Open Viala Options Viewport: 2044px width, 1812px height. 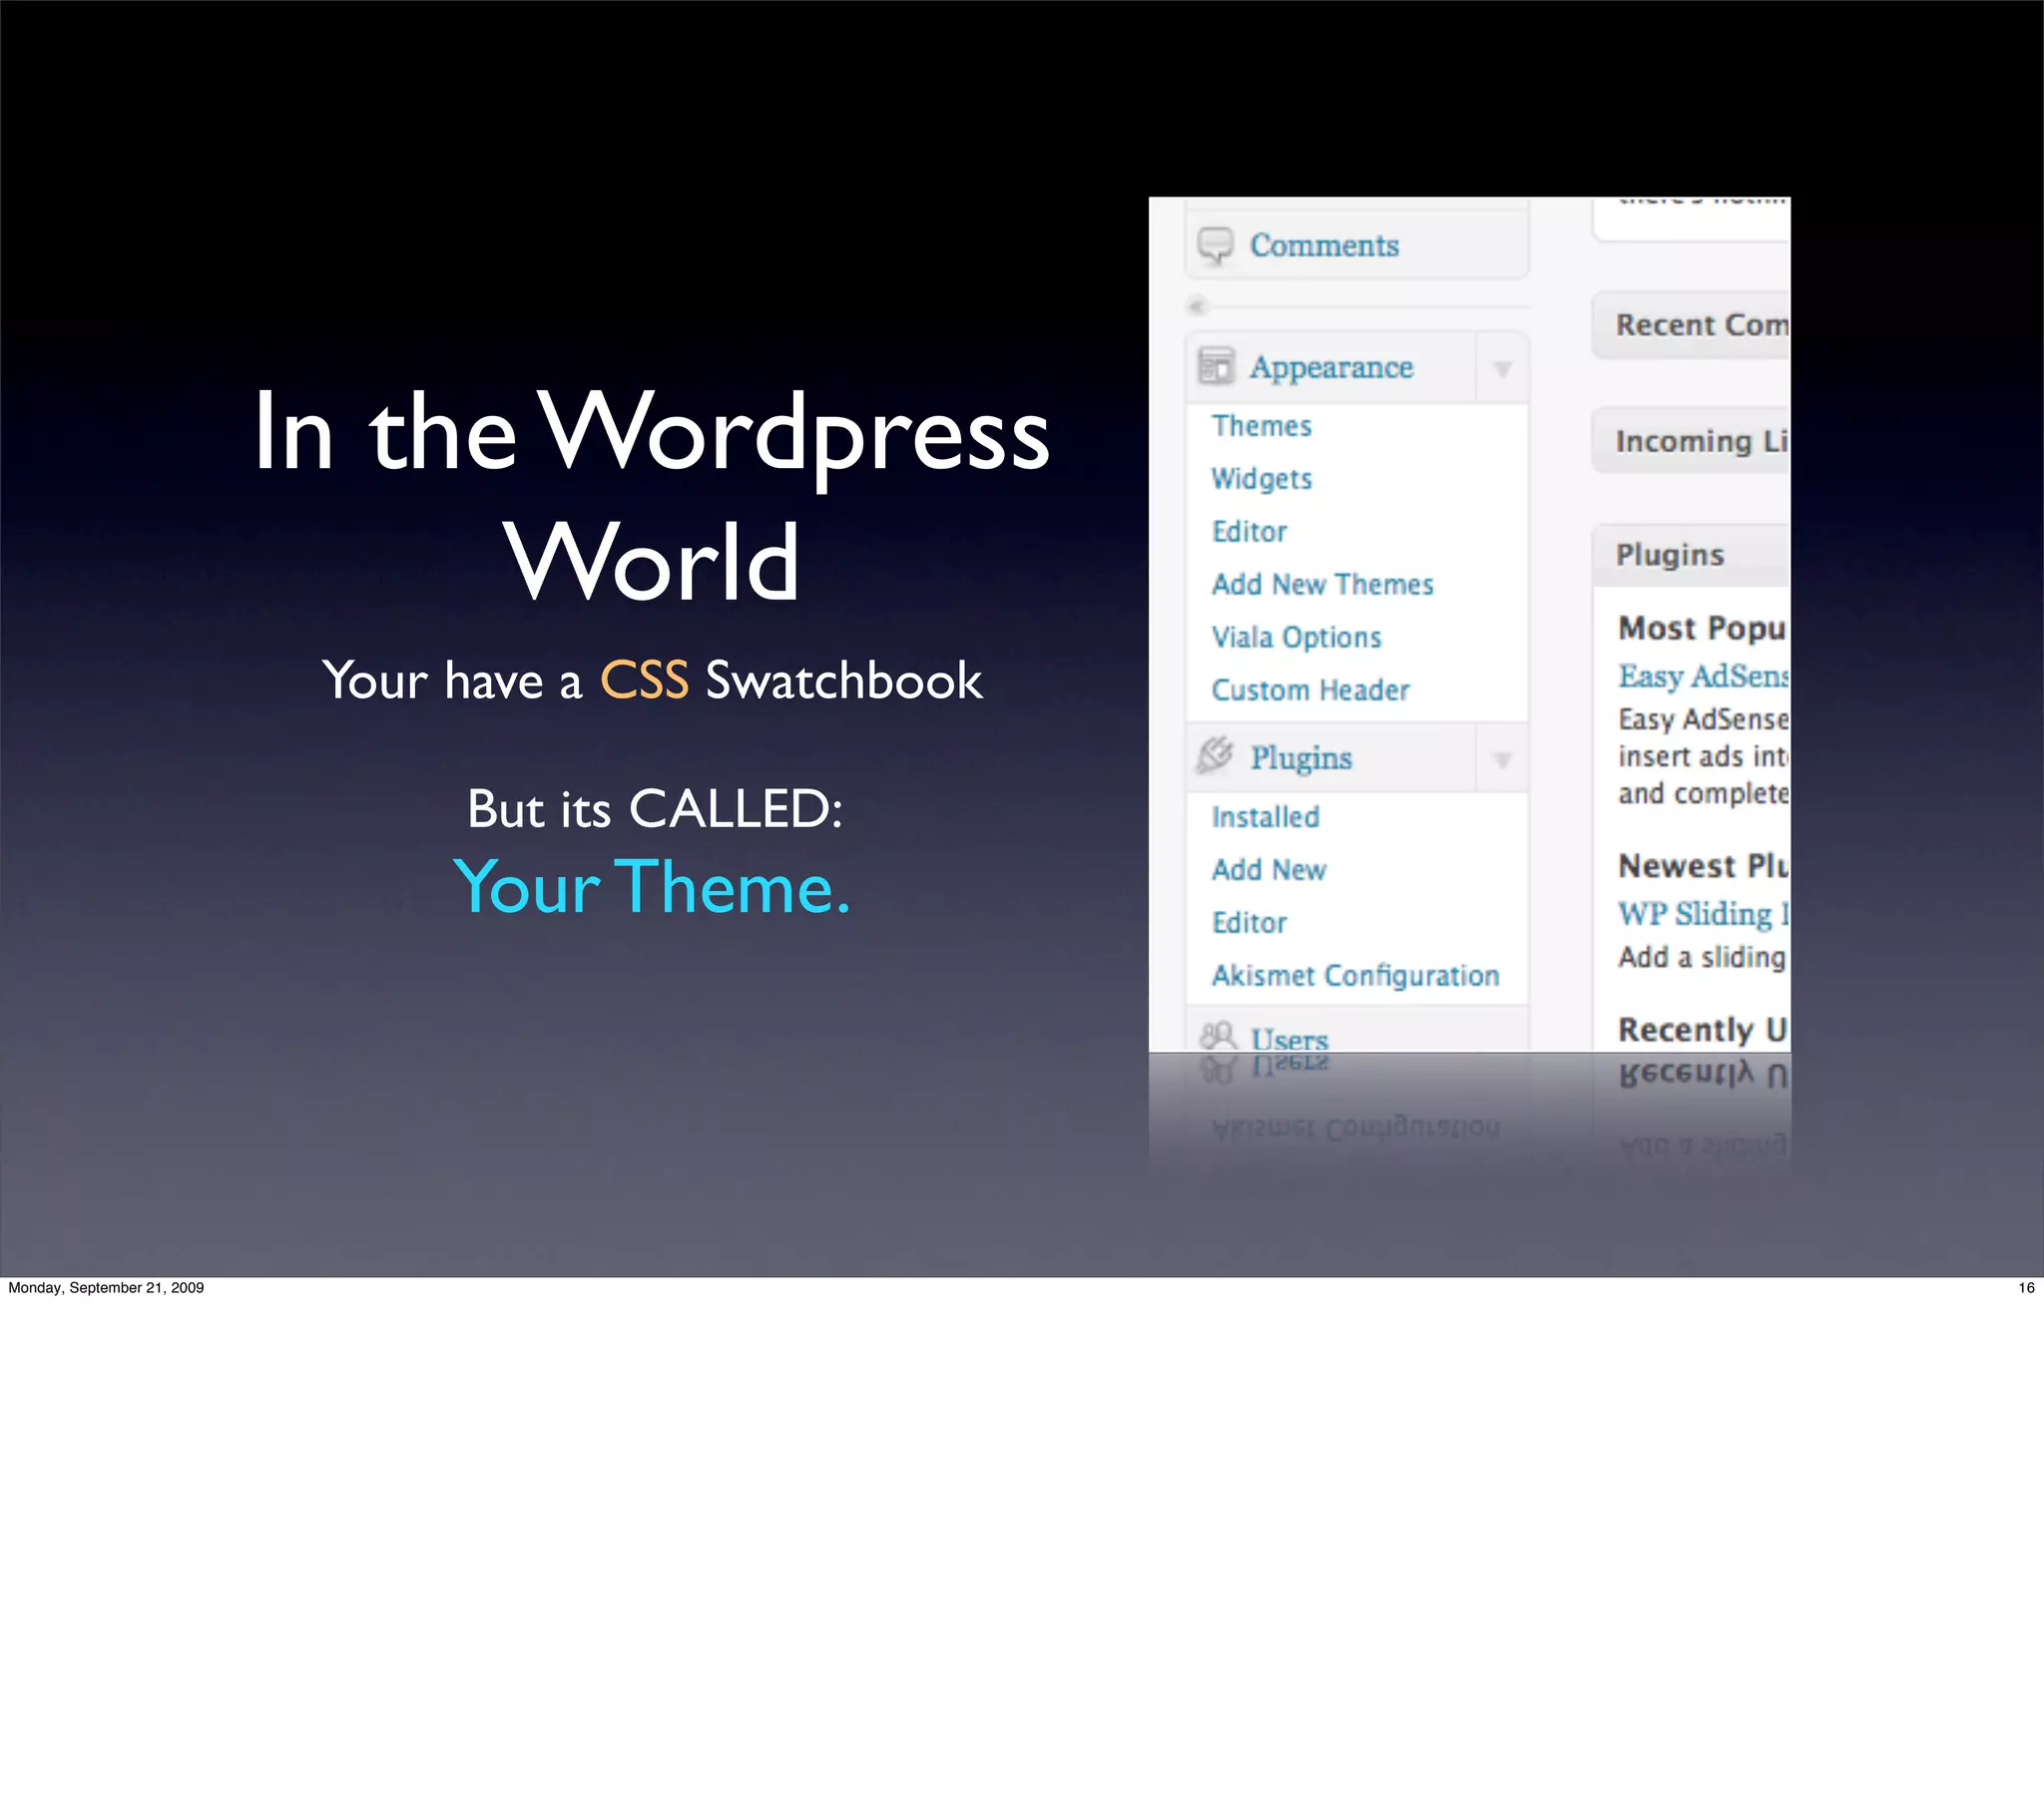pyautogui.click(x=1296, y=637)
